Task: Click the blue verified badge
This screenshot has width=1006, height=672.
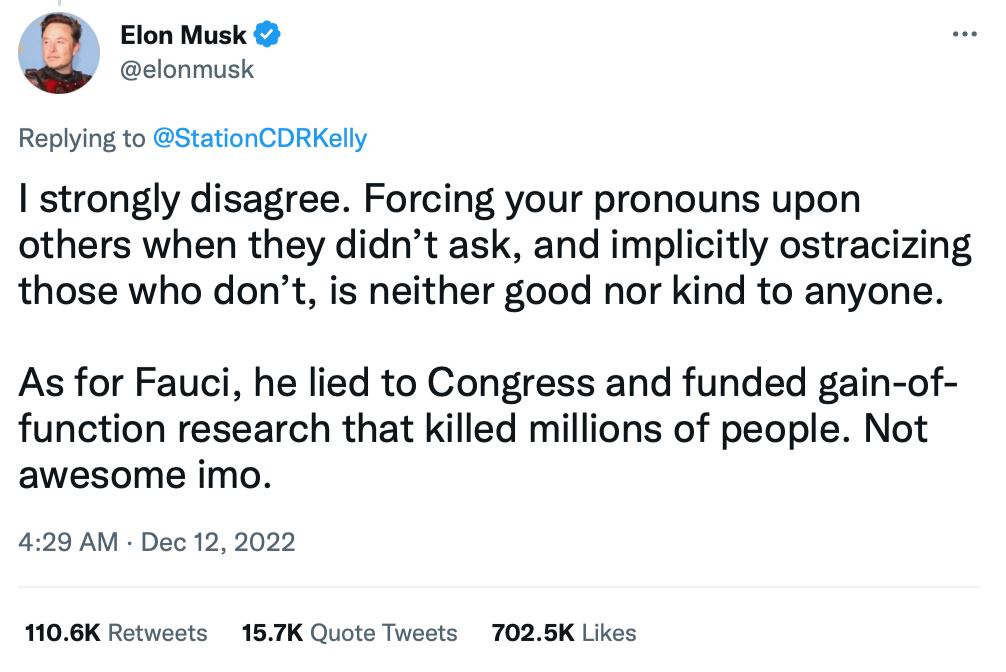Action: tap(267, 36)
